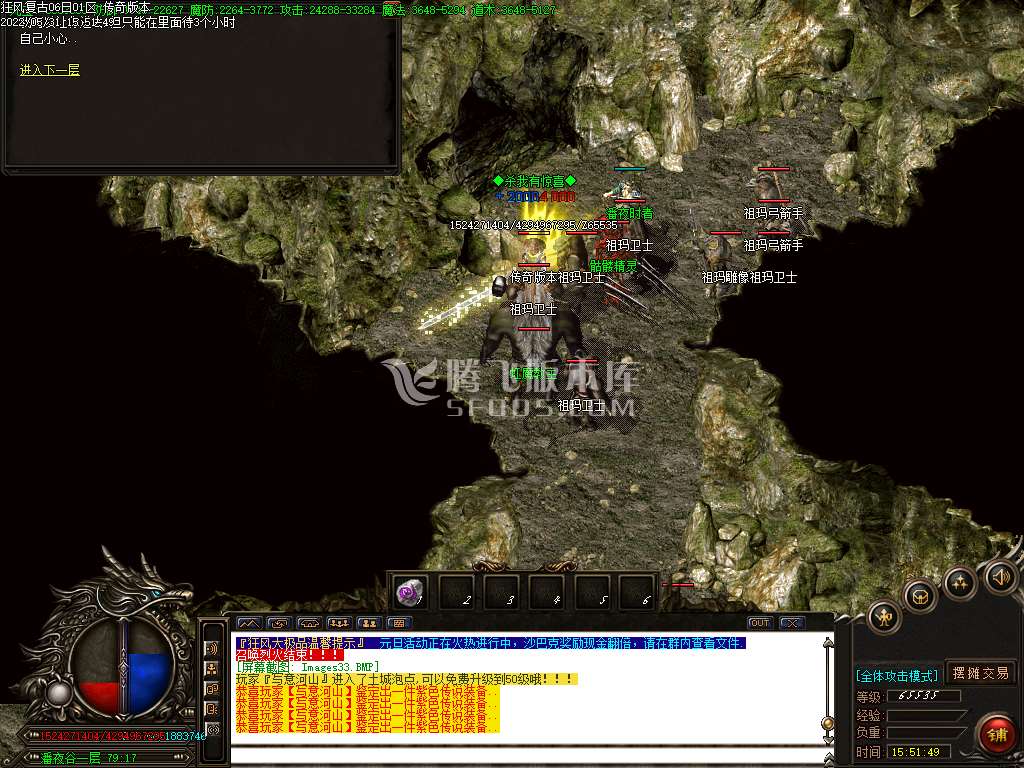1024x768 pixels.
Task: Open the red 铺 shop button
Action: coord(996,735)
